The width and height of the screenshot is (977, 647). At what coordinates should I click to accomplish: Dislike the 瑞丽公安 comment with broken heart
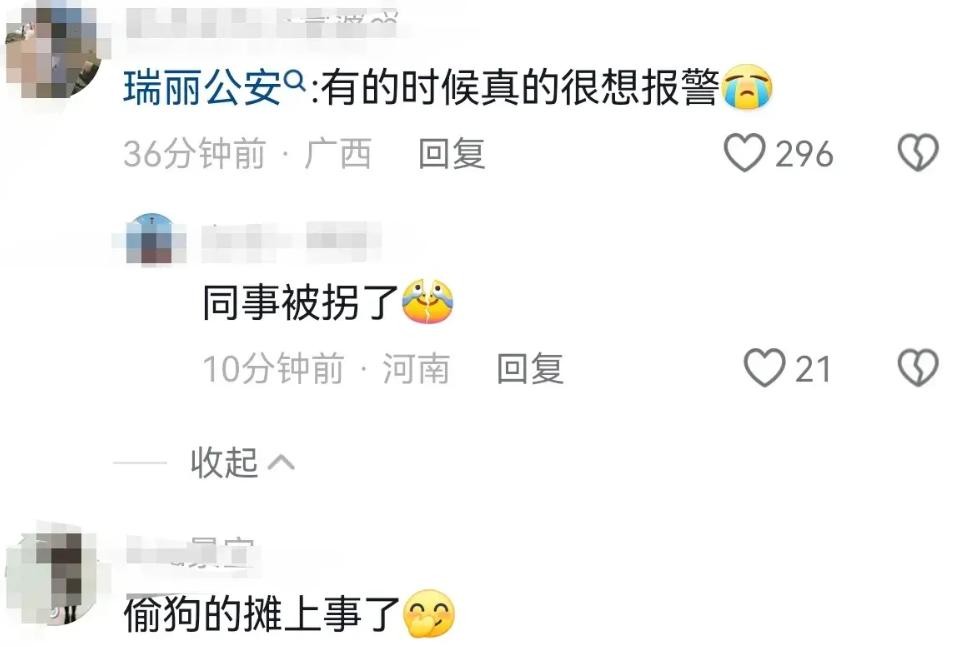pos(918,153)
